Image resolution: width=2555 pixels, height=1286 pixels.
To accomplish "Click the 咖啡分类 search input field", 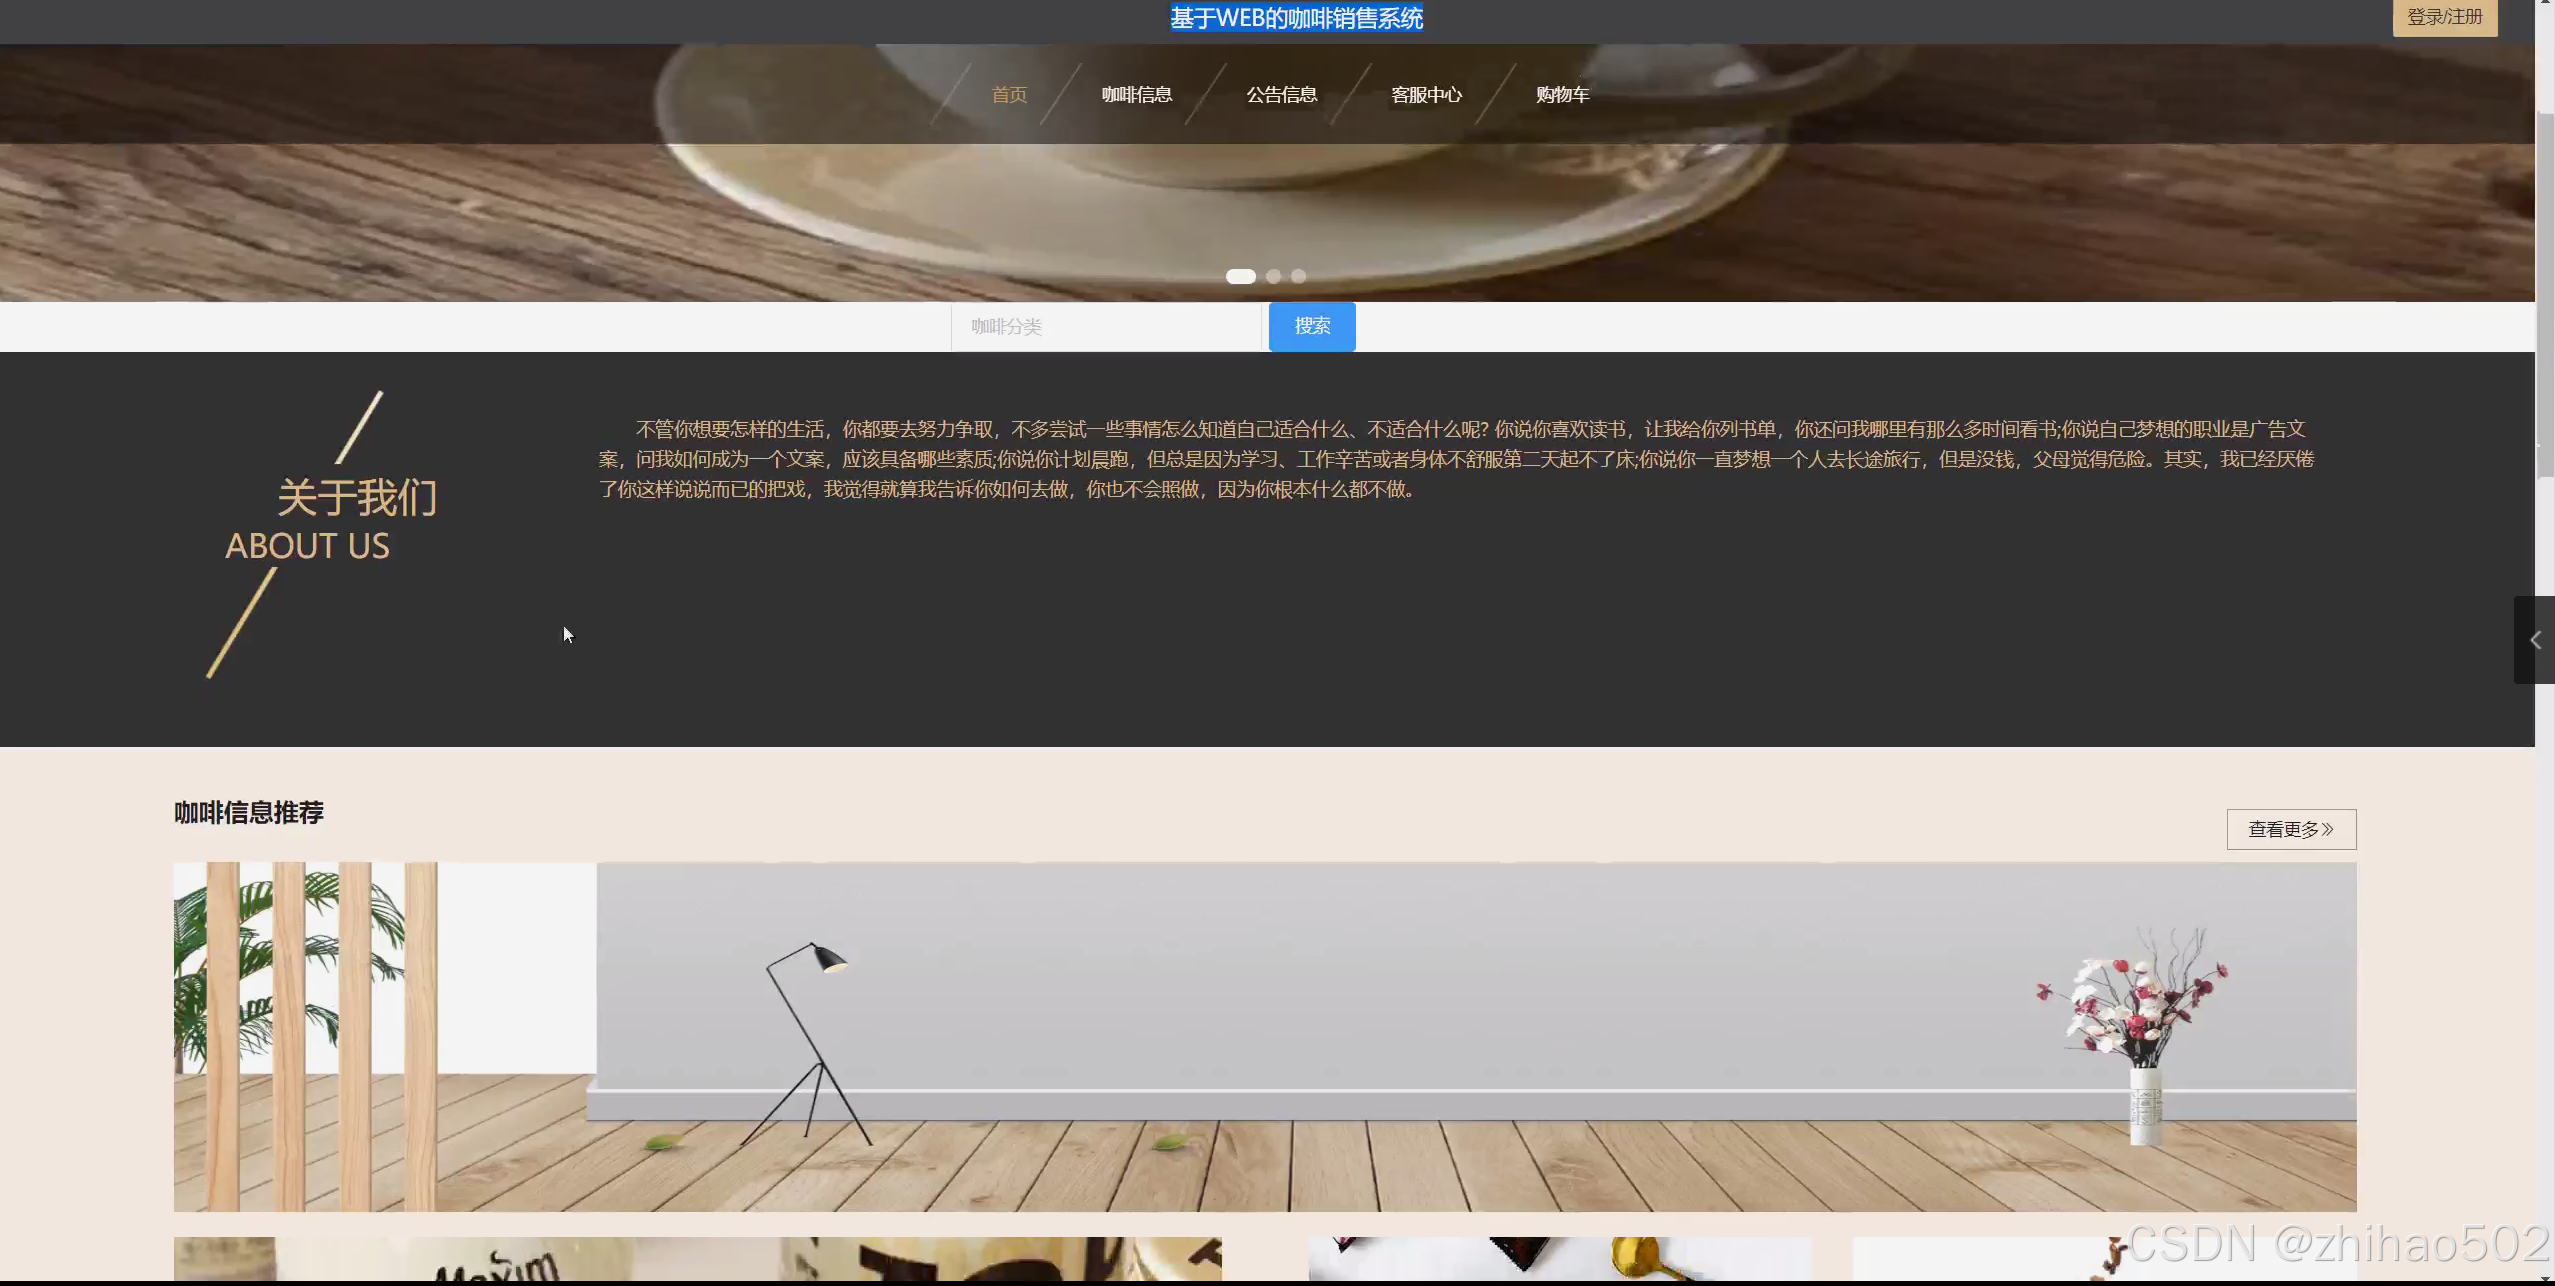I will (1105, 326).
